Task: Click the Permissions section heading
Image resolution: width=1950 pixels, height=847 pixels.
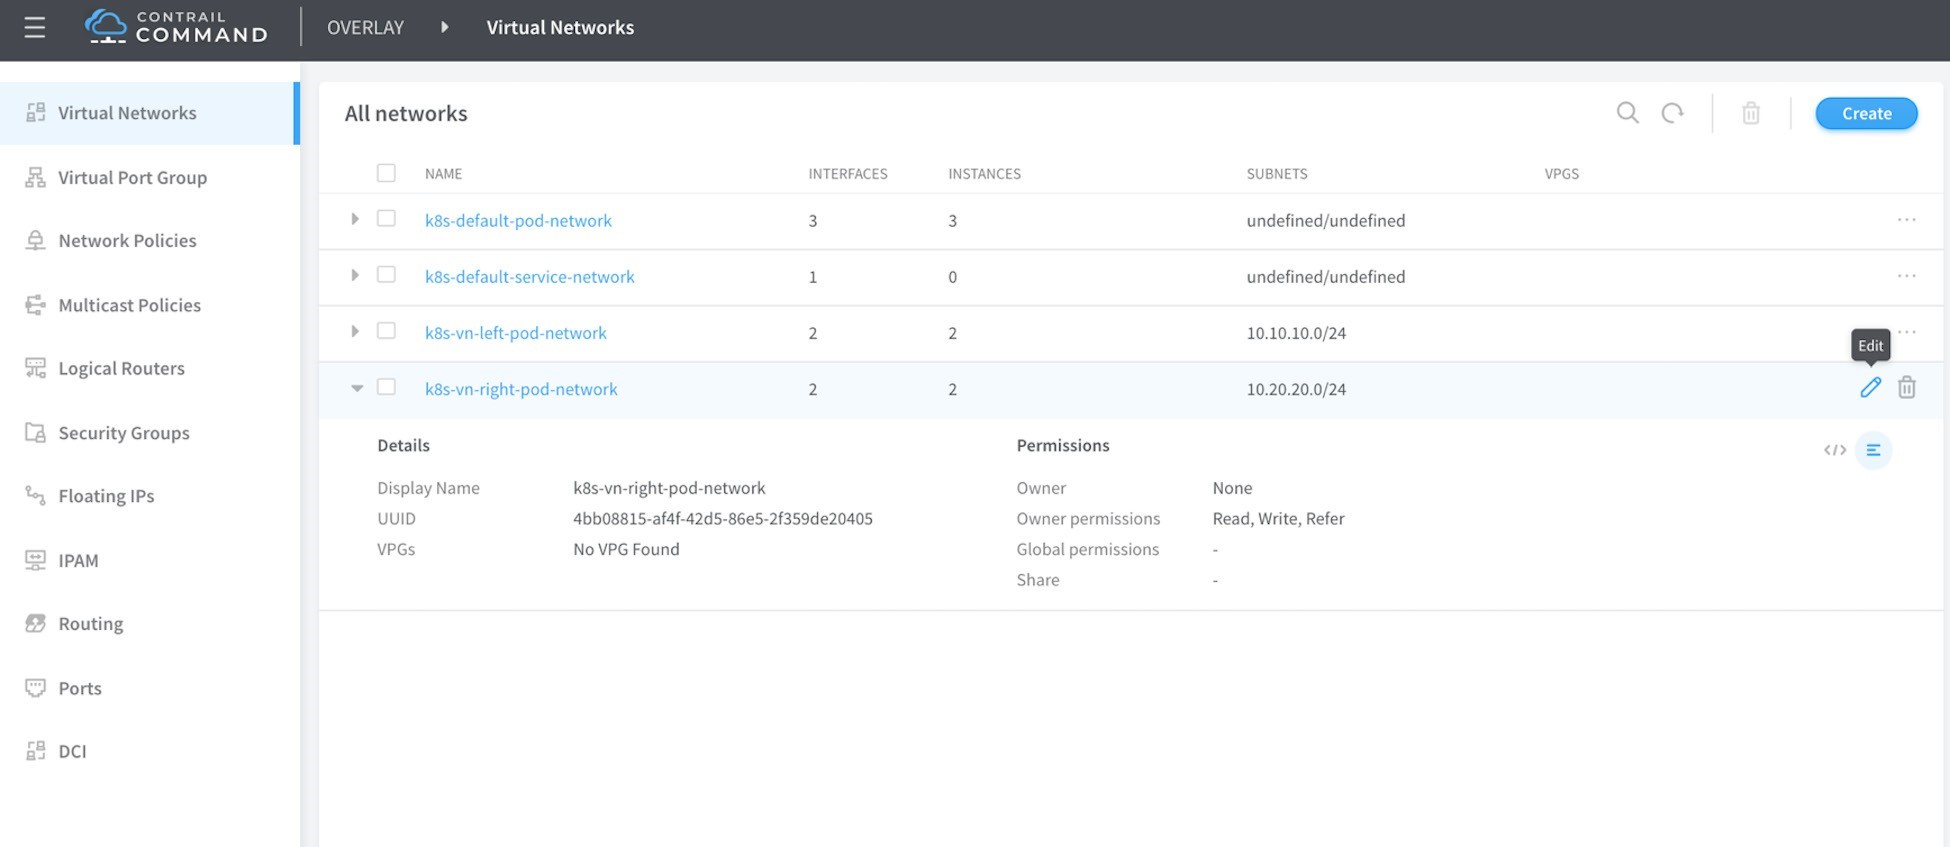Action: coord(1063,445)
